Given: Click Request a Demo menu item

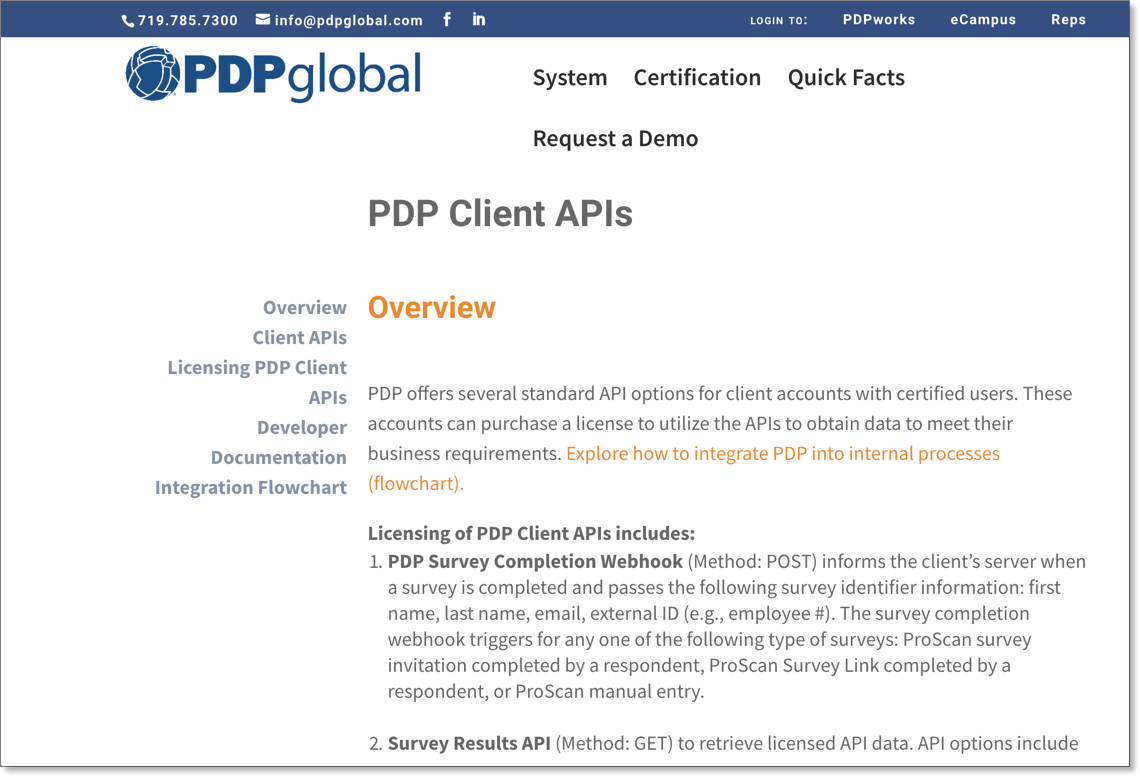Looking at the screenshot, I should [615, 138].
